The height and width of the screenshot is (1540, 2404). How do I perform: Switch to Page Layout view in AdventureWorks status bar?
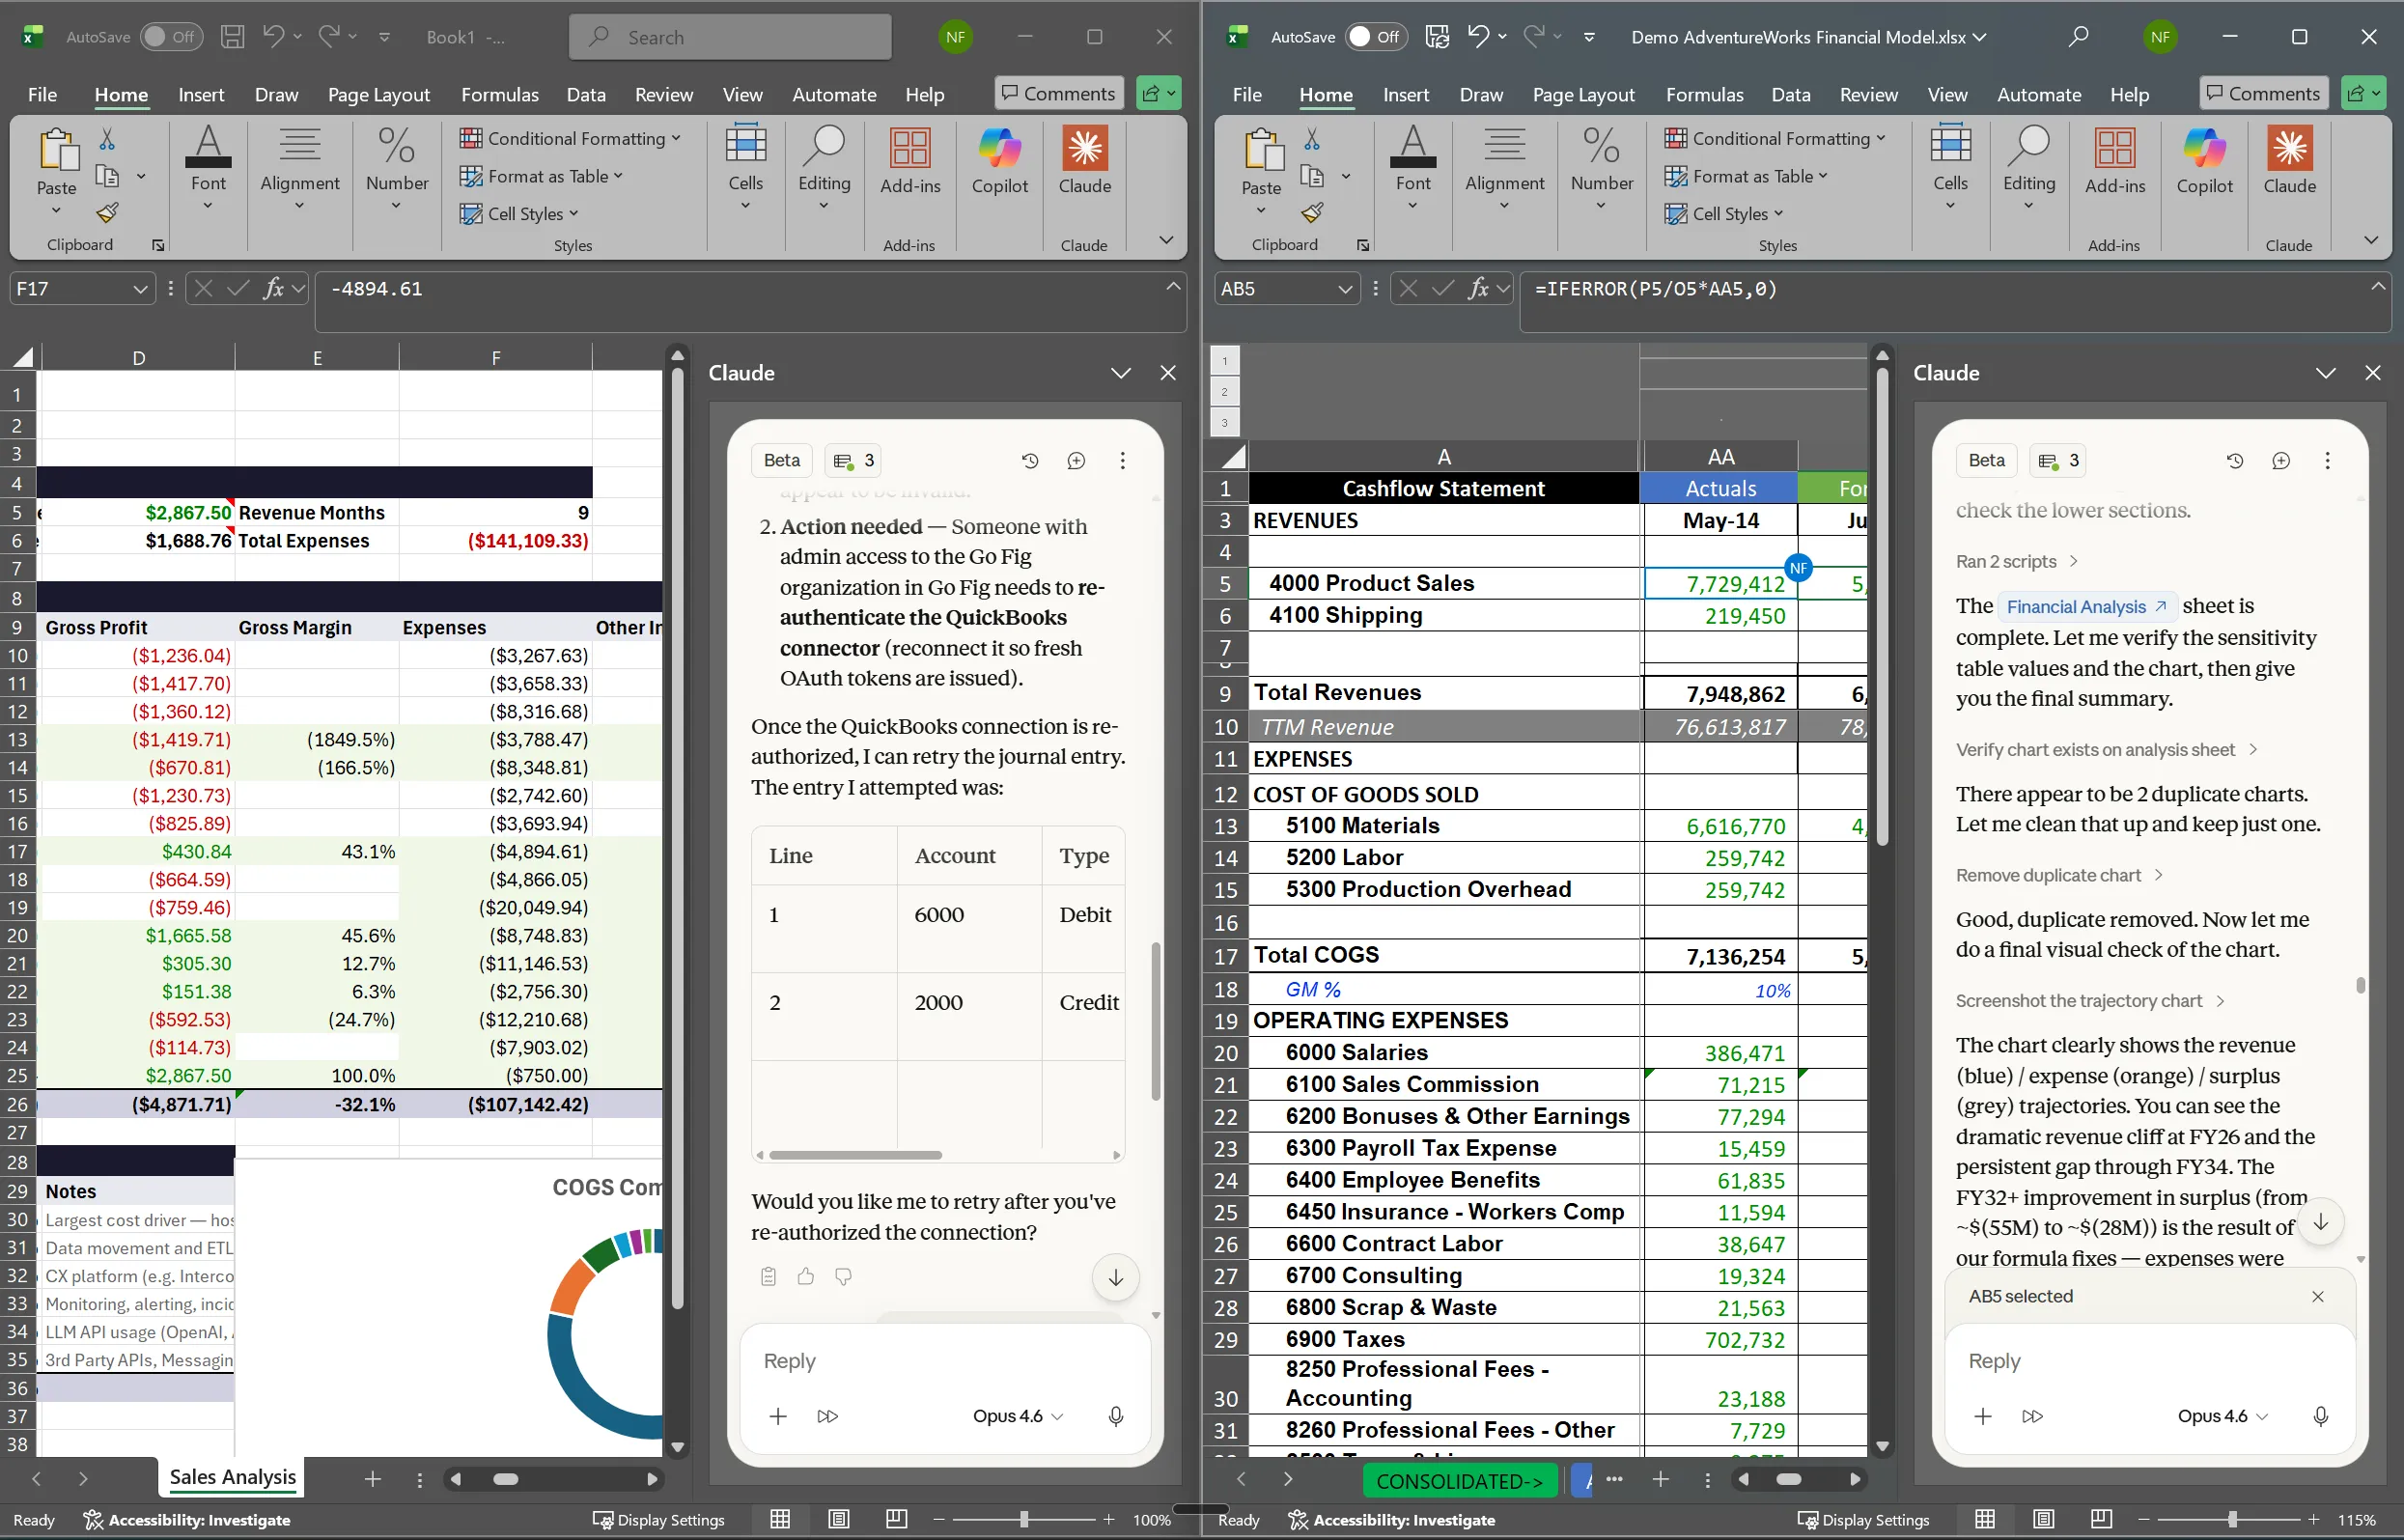point(2043,1519)
